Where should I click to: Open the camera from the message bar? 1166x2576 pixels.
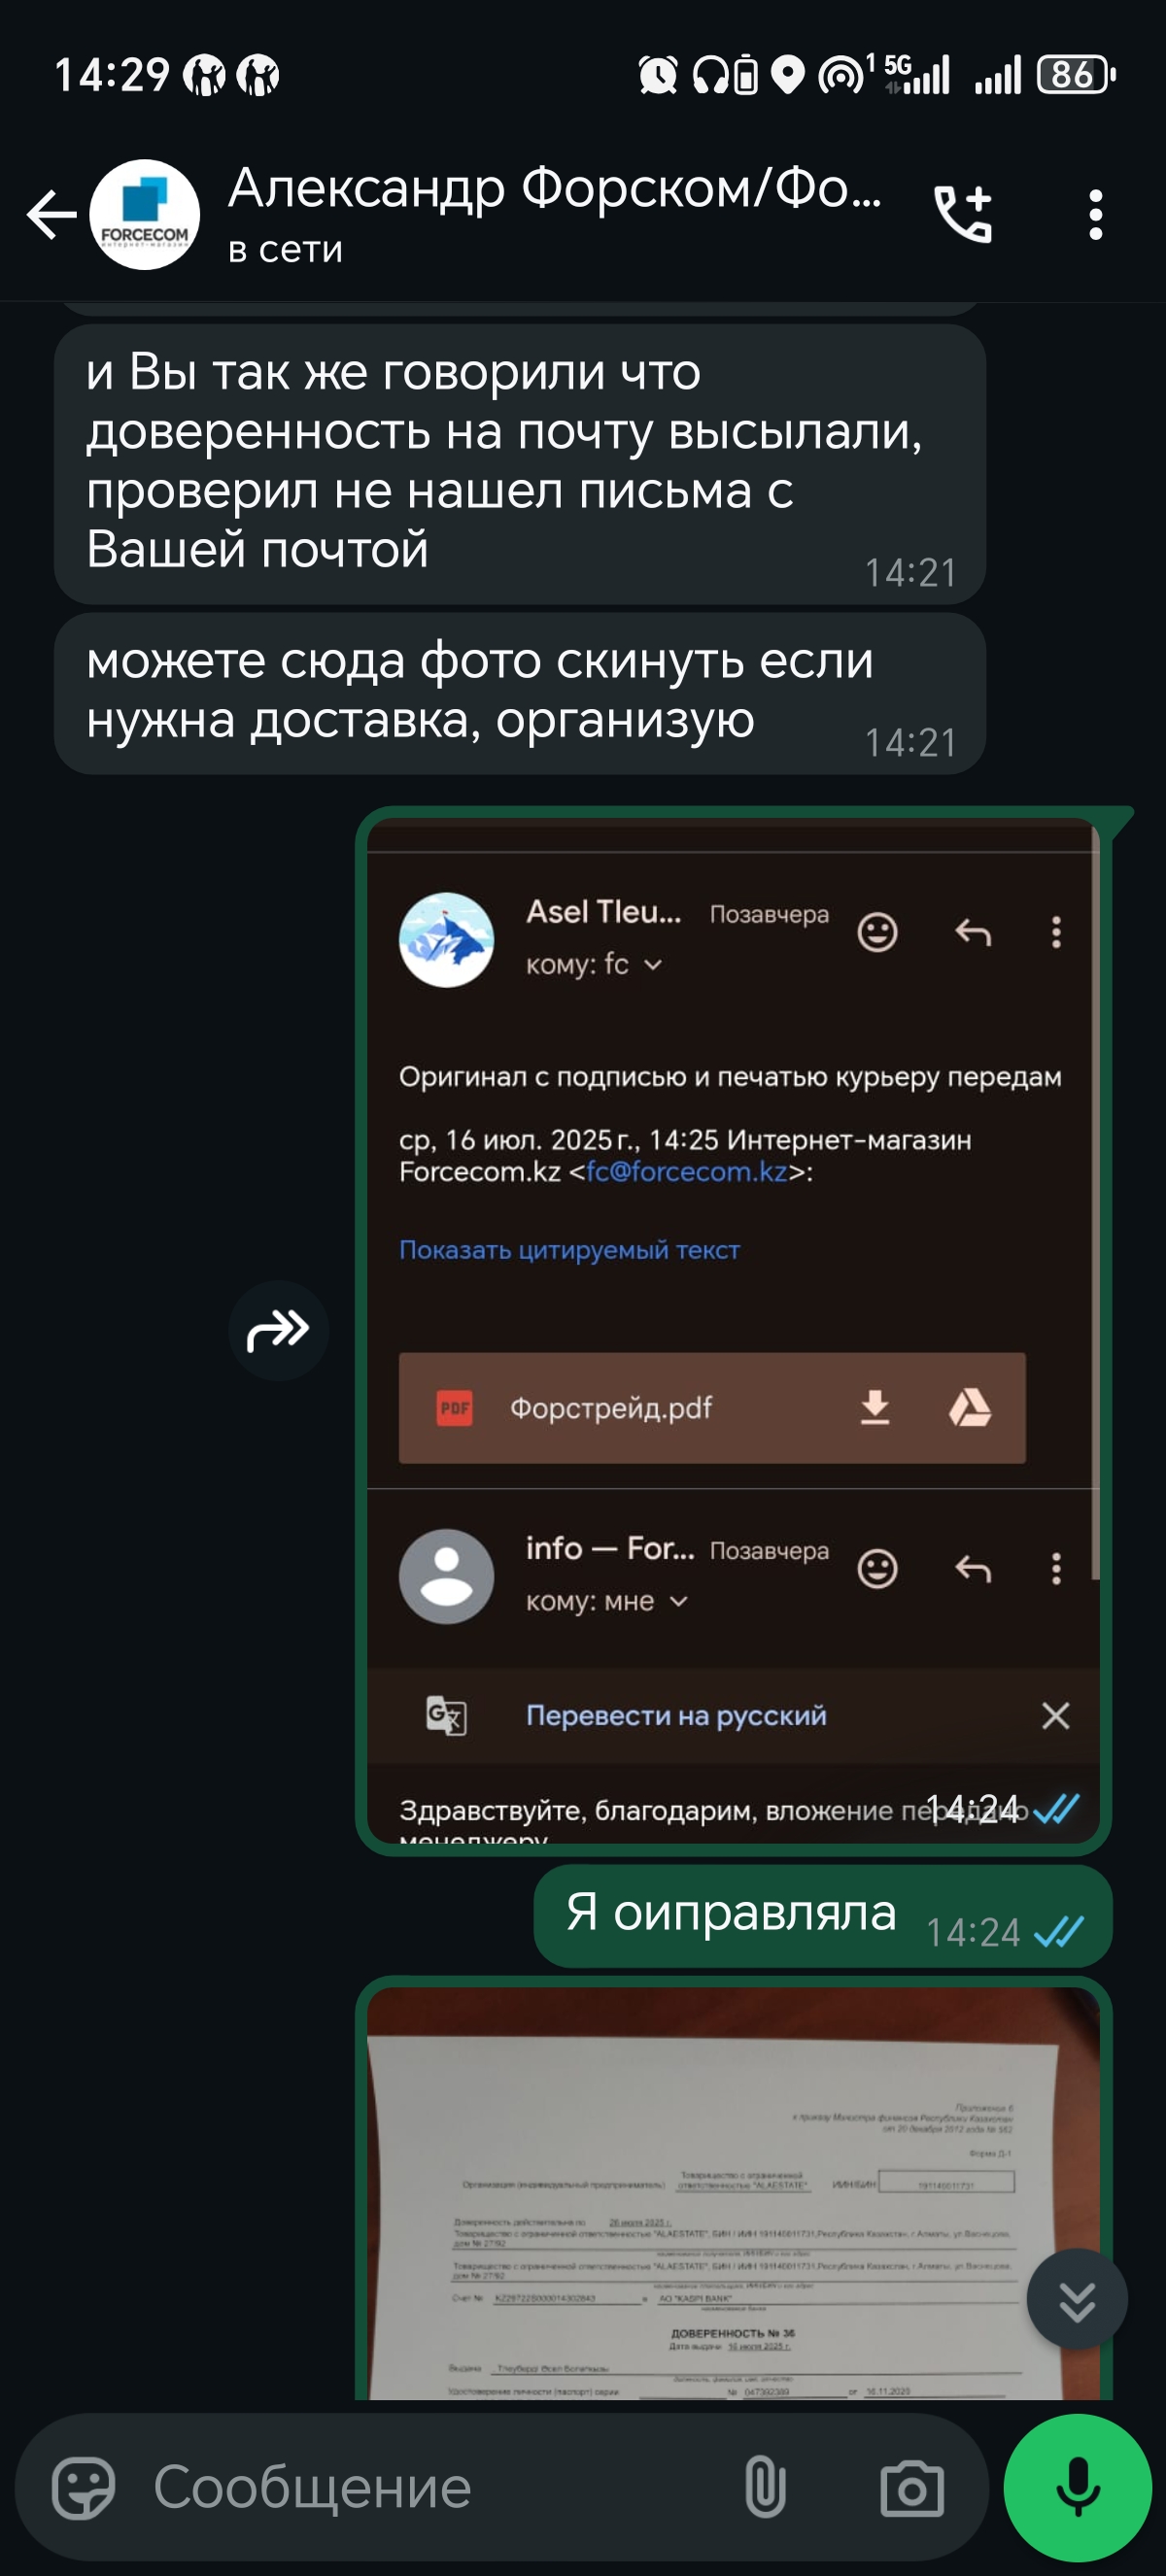point(911,2488)
